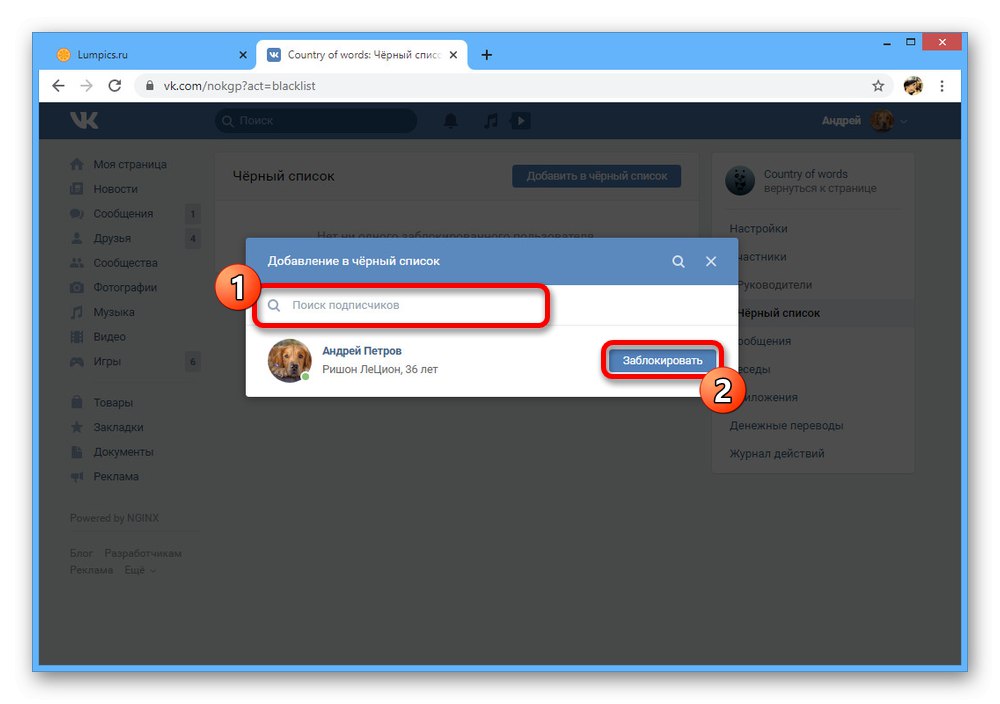Viewport: 1000px width, 704px height.
Task: Click the Поиск подписчиков search field
Action: coord(402,305)
